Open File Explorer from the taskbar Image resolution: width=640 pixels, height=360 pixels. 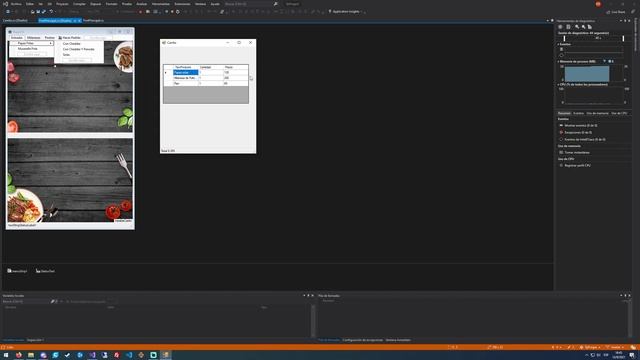[31, 355]
